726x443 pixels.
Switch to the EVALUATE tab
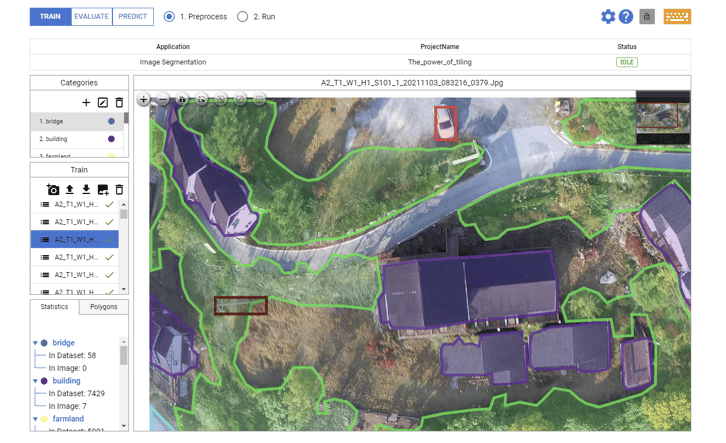click(91, 17)
